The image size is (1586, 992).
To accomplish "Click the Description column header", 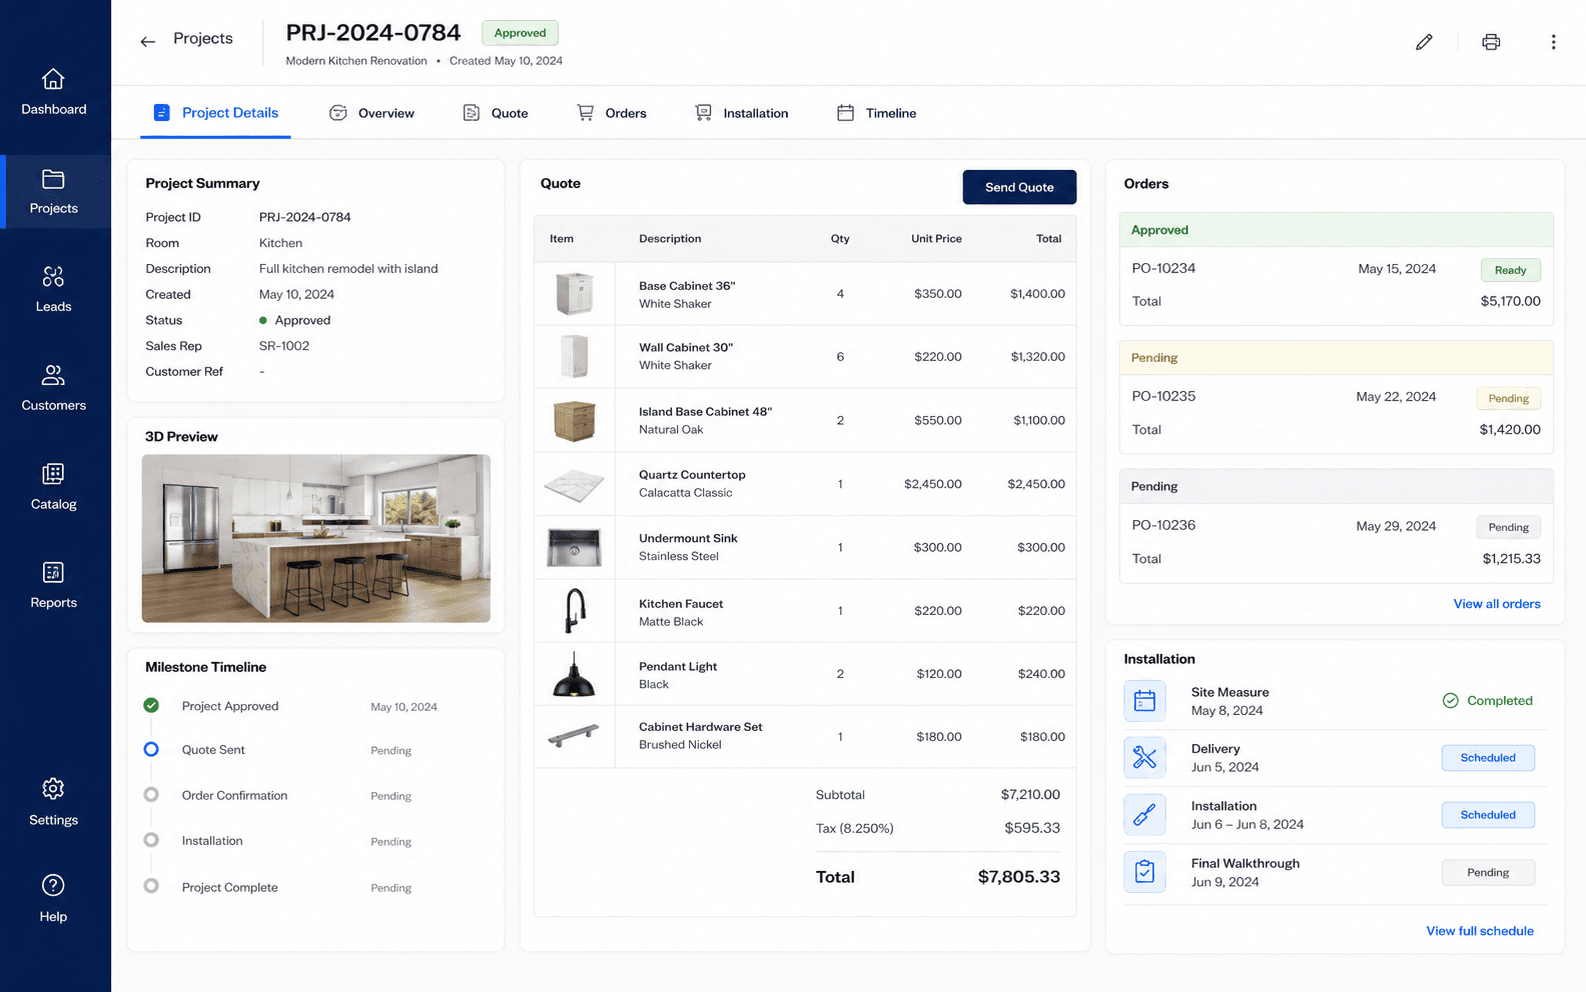I will [670, 239].
